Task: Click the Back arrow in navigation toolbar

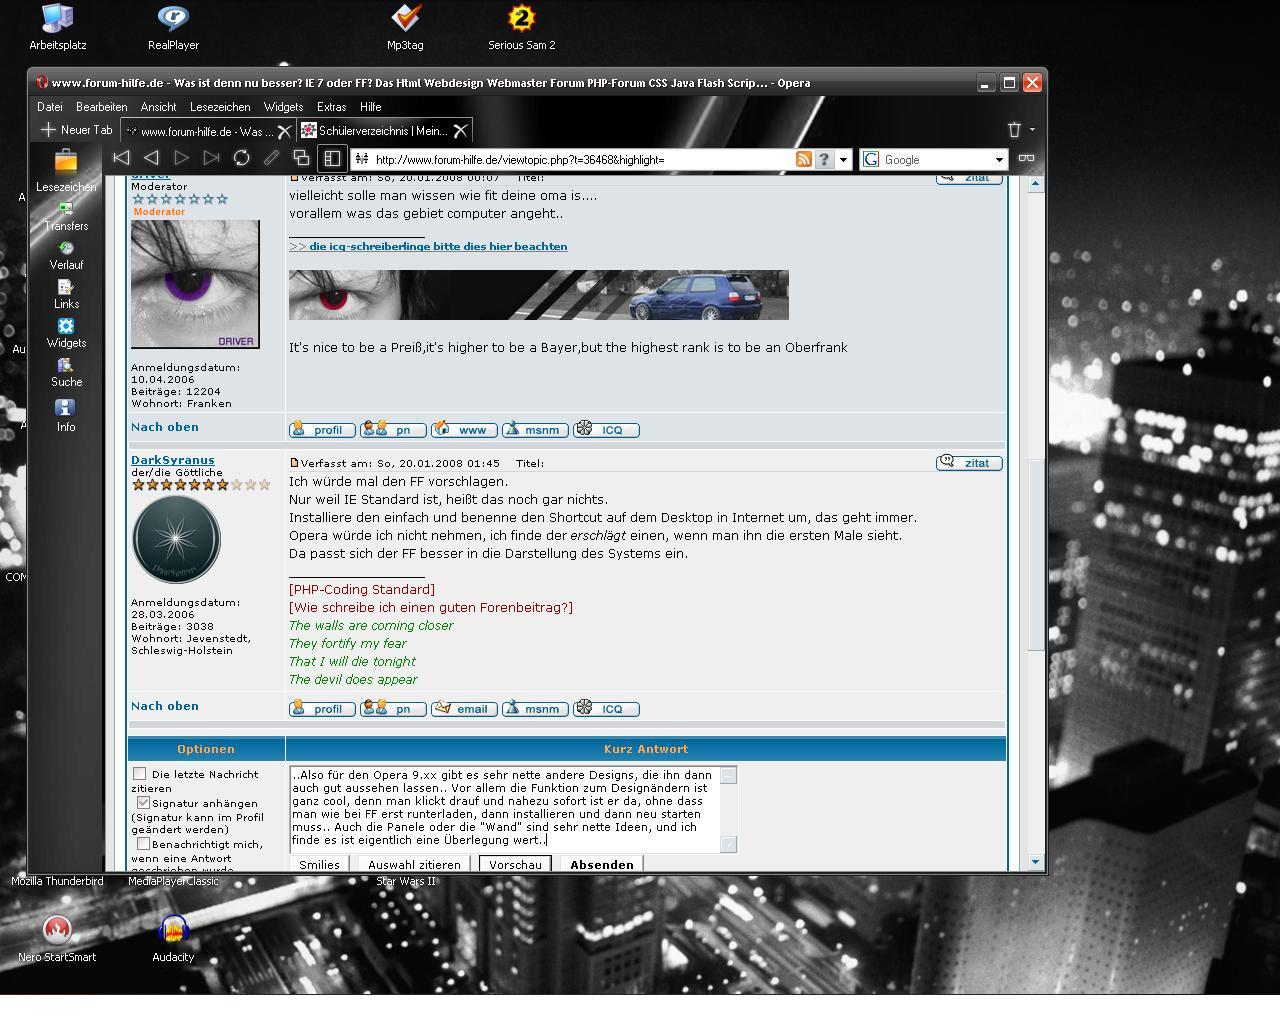Action: (x=151, y=158)
